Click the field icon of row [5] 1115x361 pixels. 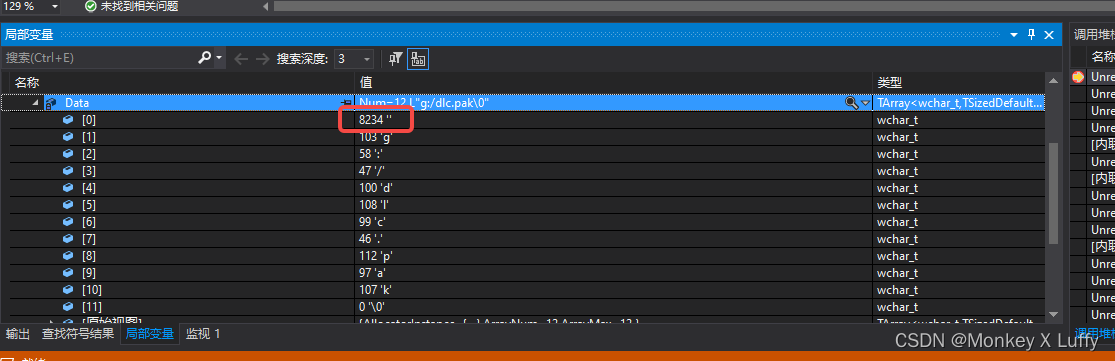(x=68, y=205)
